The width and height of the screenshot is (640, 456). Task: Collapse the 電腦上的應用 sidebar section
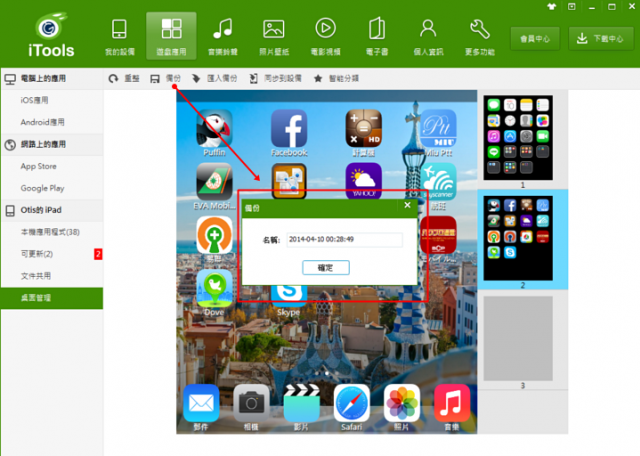coord(52,79)
